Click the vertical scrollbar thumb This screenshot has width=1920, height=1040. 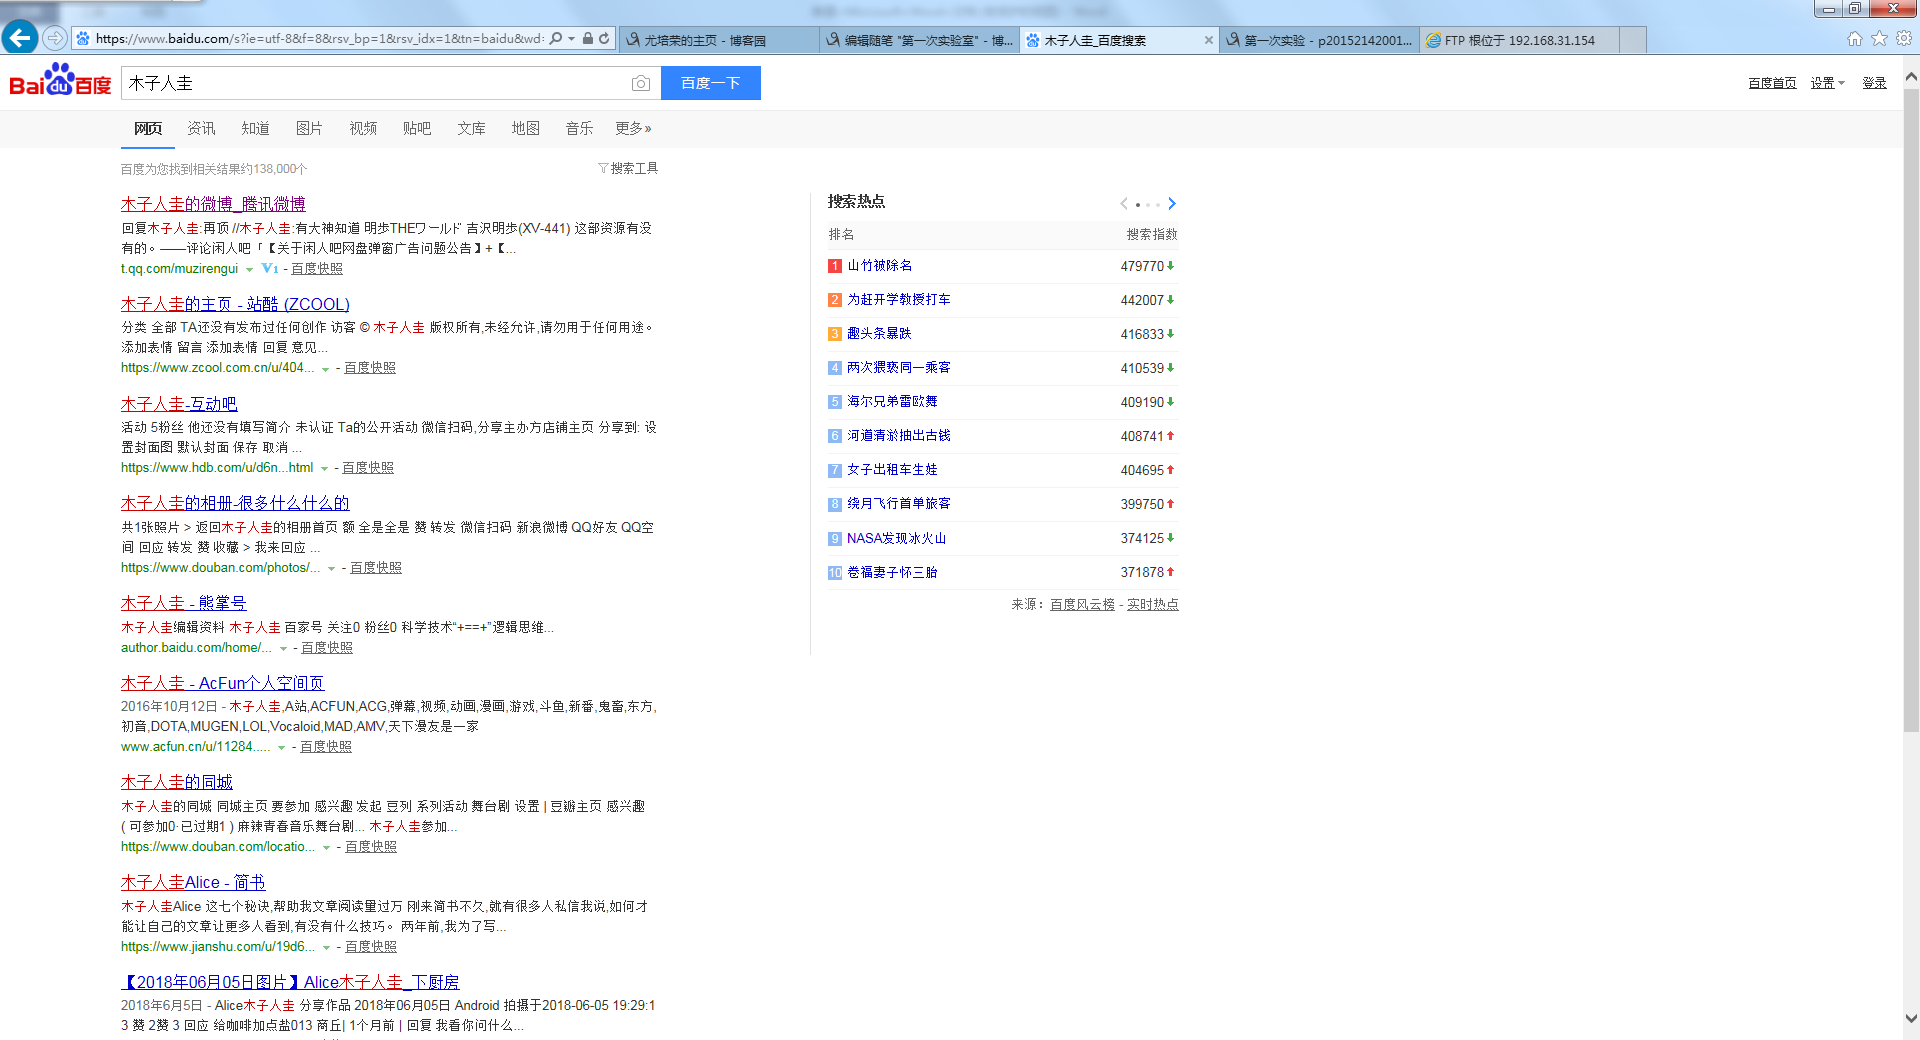[1911, 410]
